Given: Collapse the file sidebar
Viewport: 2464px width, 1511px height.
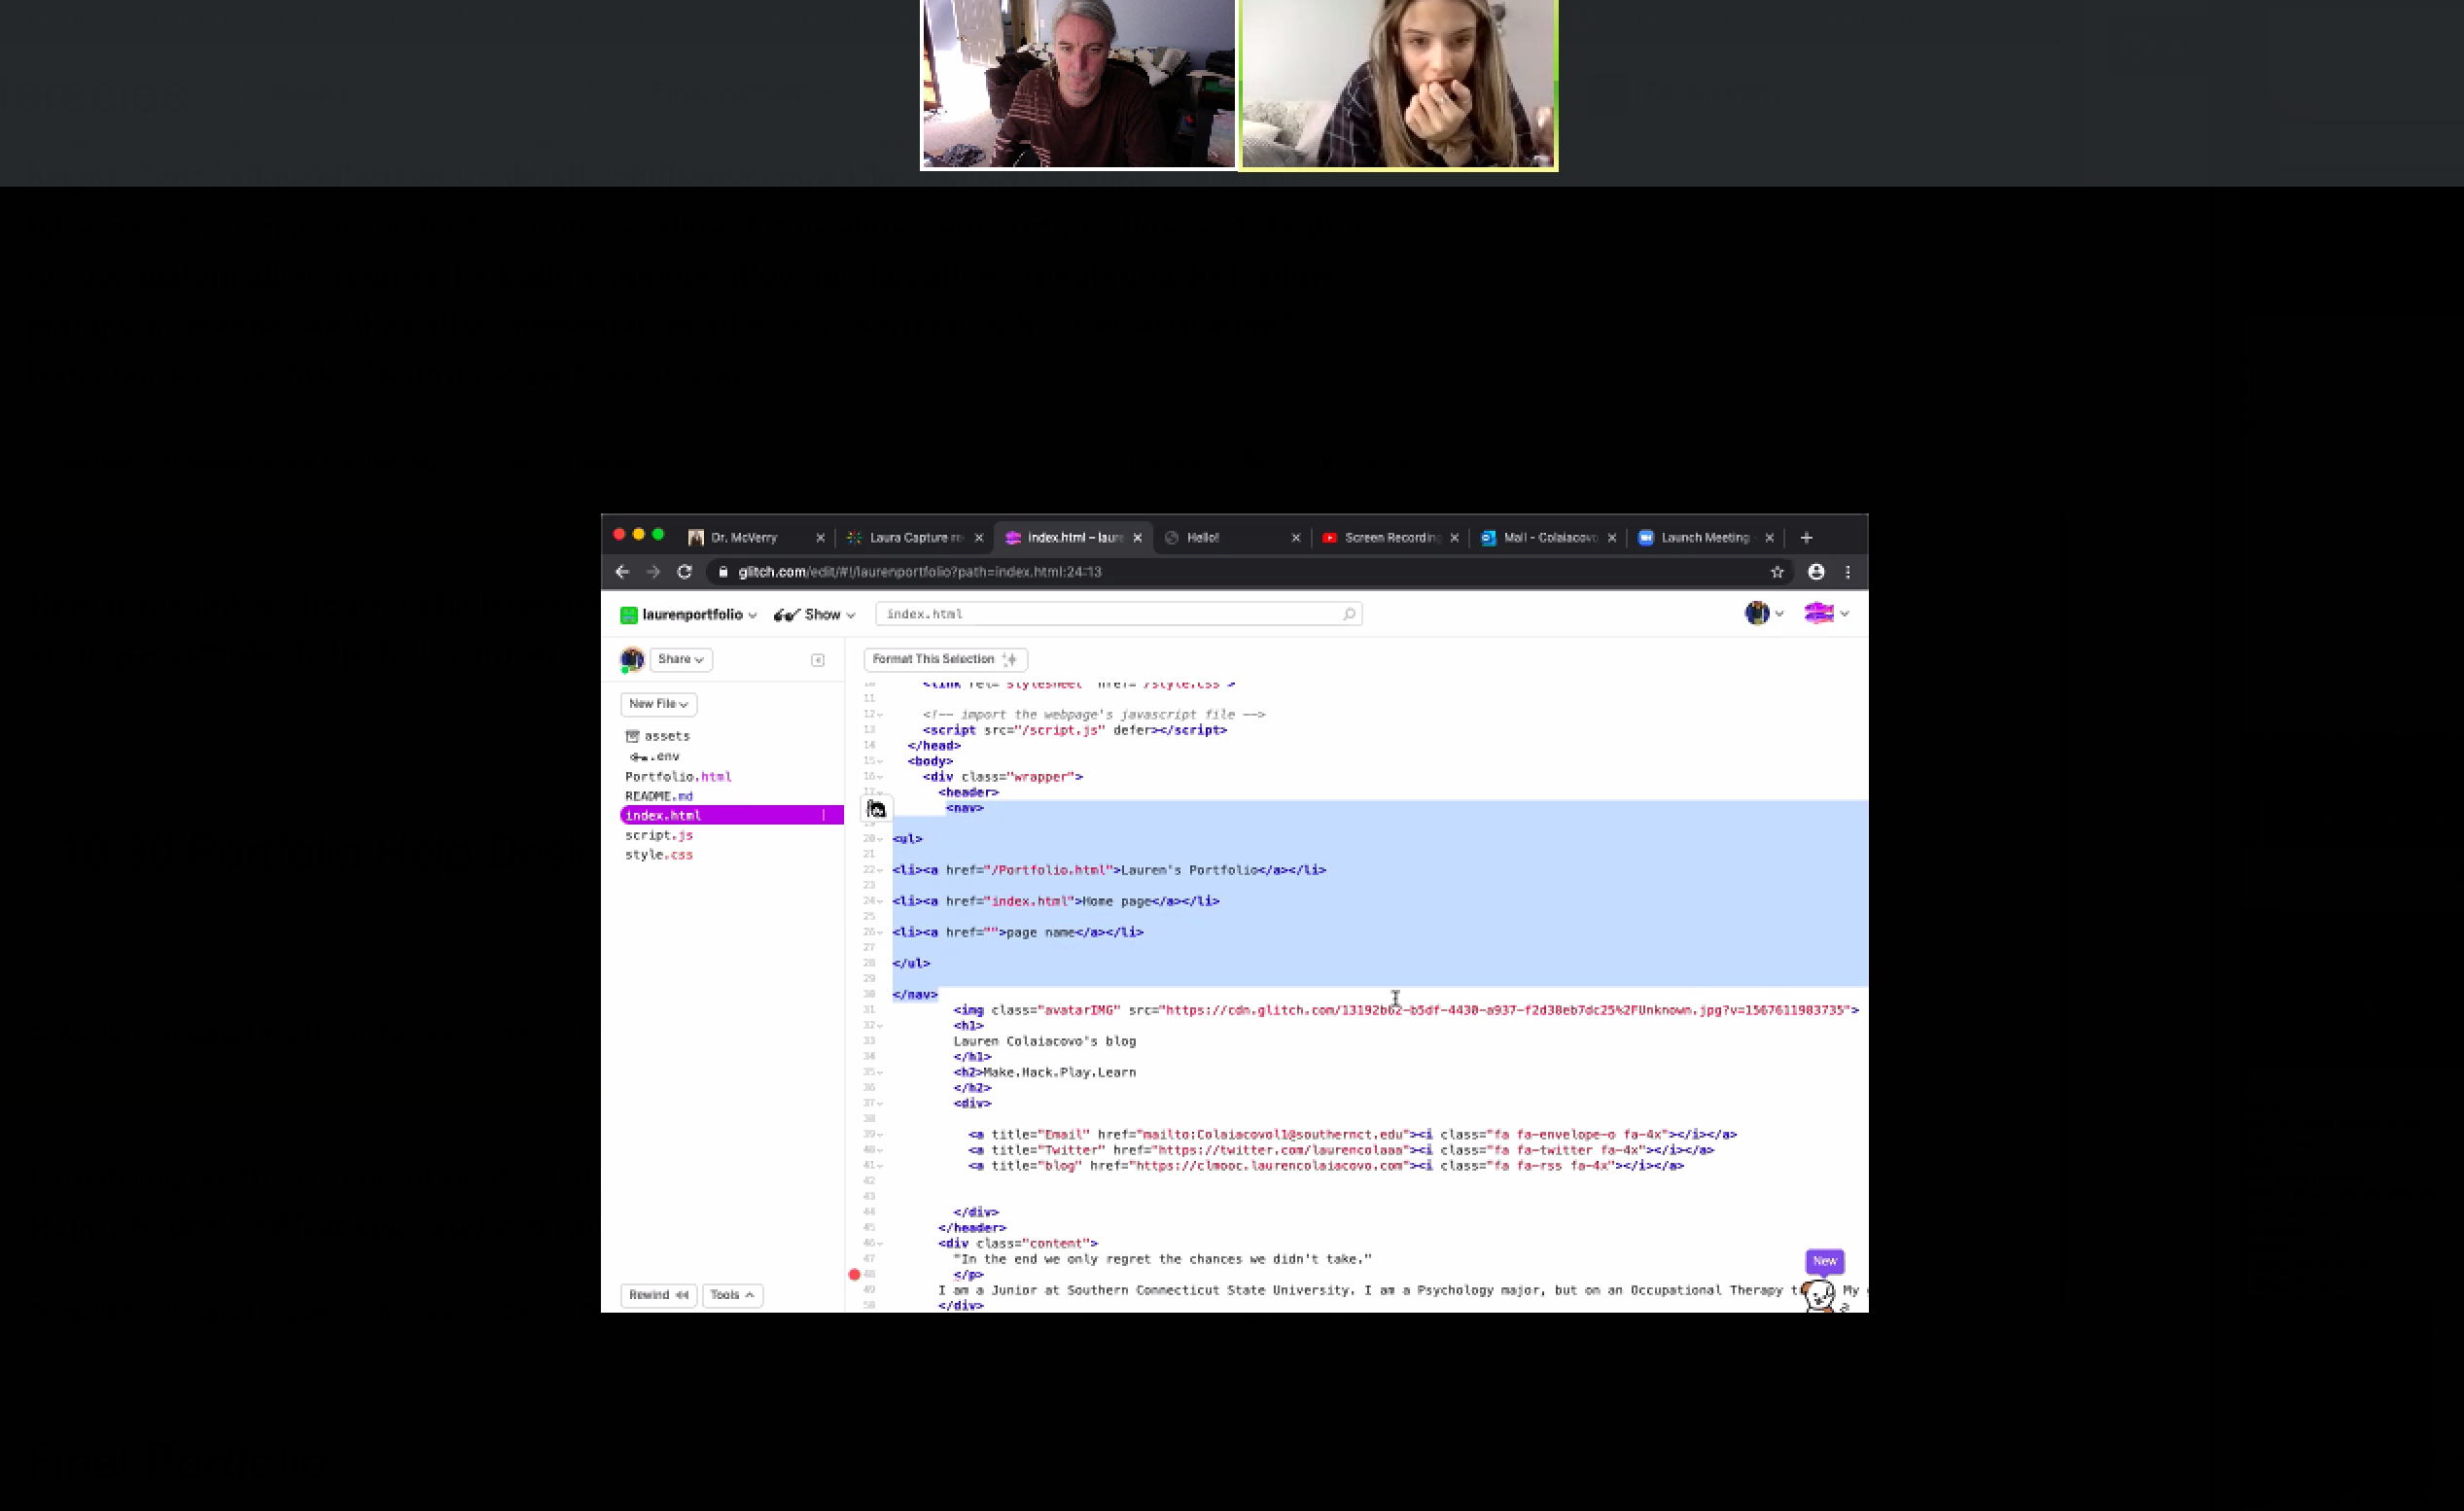Looking at the screenshot, I should point(818,660).
